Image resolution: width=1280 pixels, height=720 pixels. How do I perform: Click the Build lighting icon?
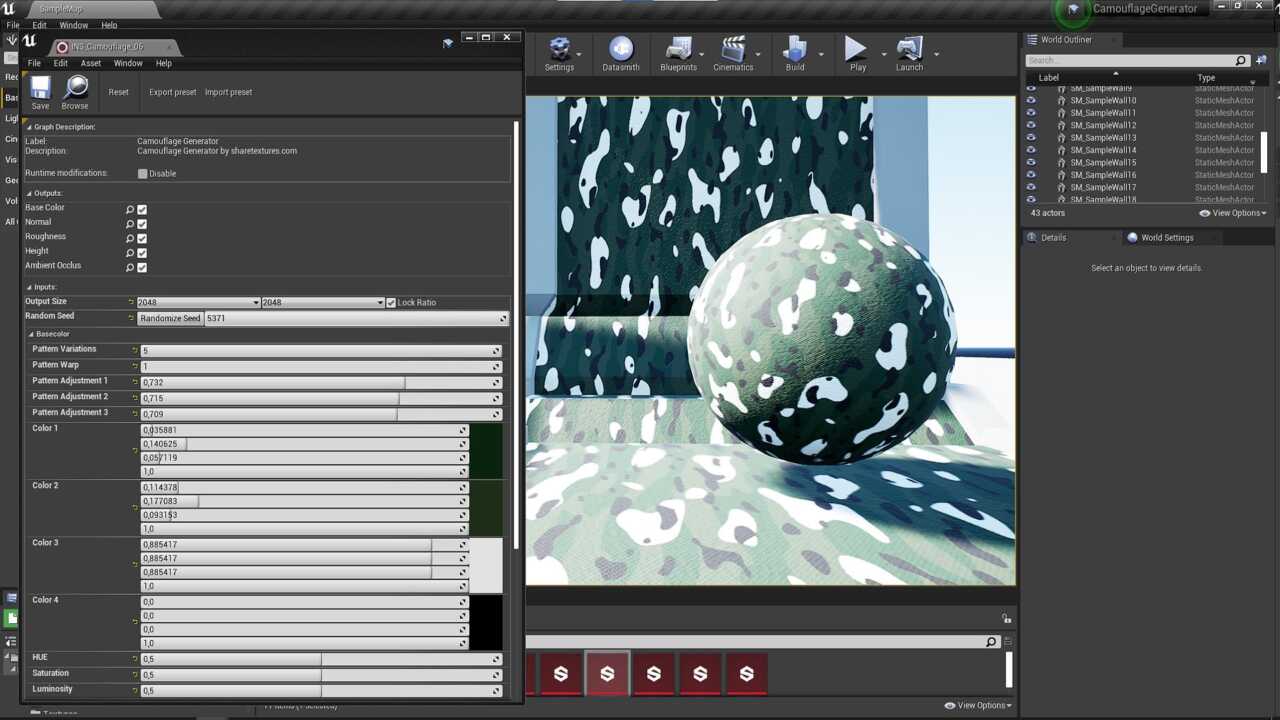(x=795, y=53)
